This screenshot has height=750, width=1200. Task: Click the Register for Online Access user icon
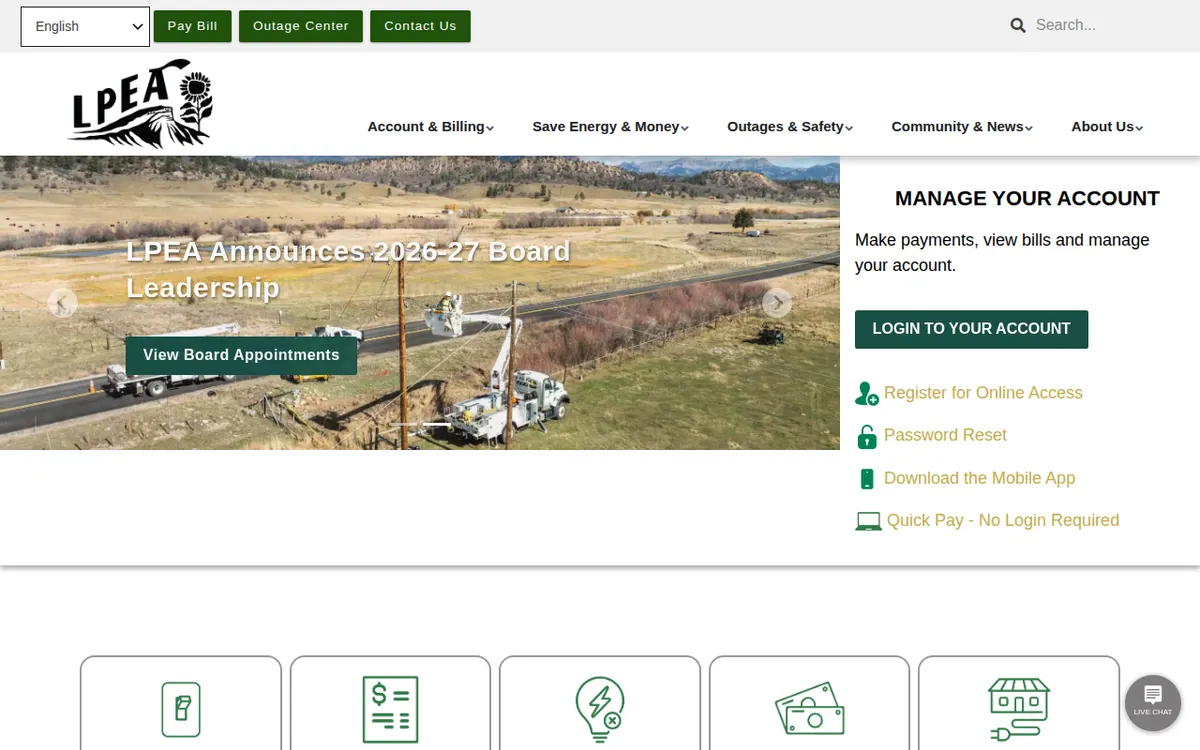tap(867, 393)
